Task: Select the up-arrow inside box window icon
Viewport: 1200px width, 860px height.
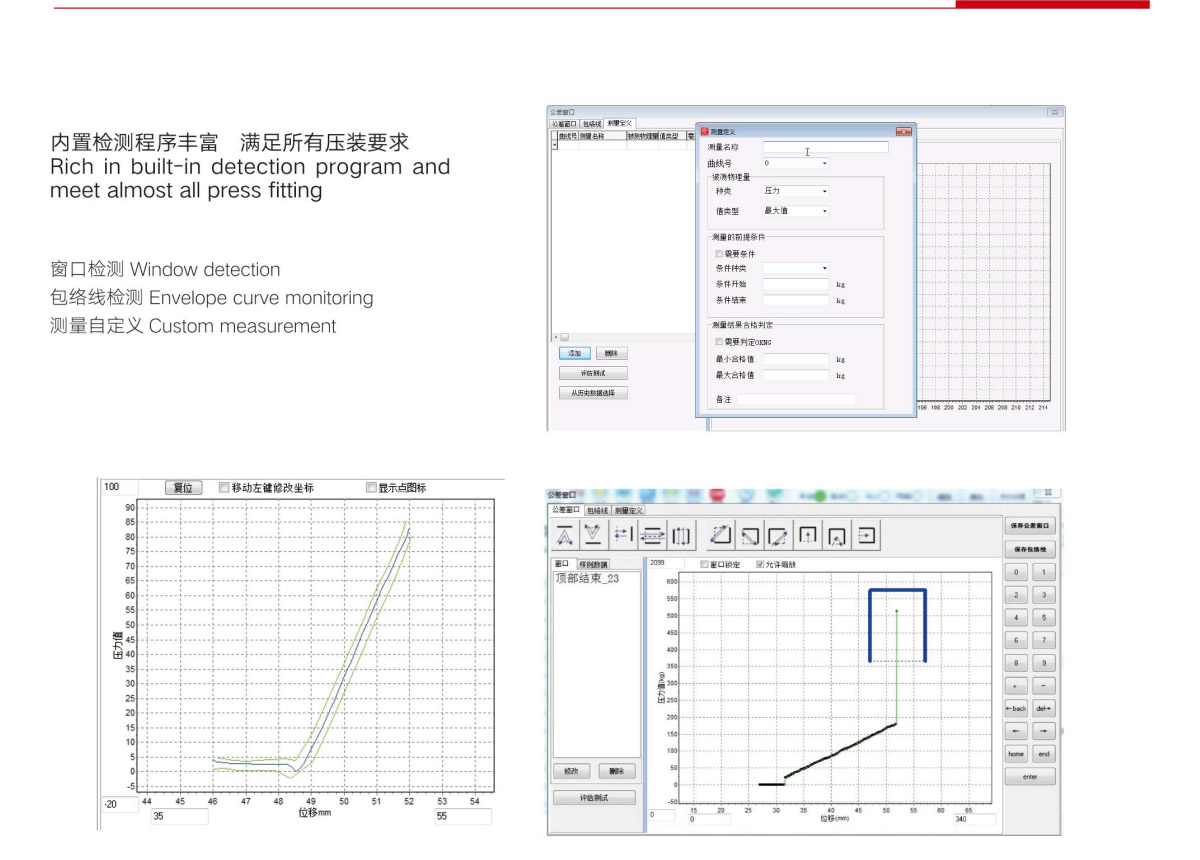Action: pyautogui.click(x=808, y=536)
